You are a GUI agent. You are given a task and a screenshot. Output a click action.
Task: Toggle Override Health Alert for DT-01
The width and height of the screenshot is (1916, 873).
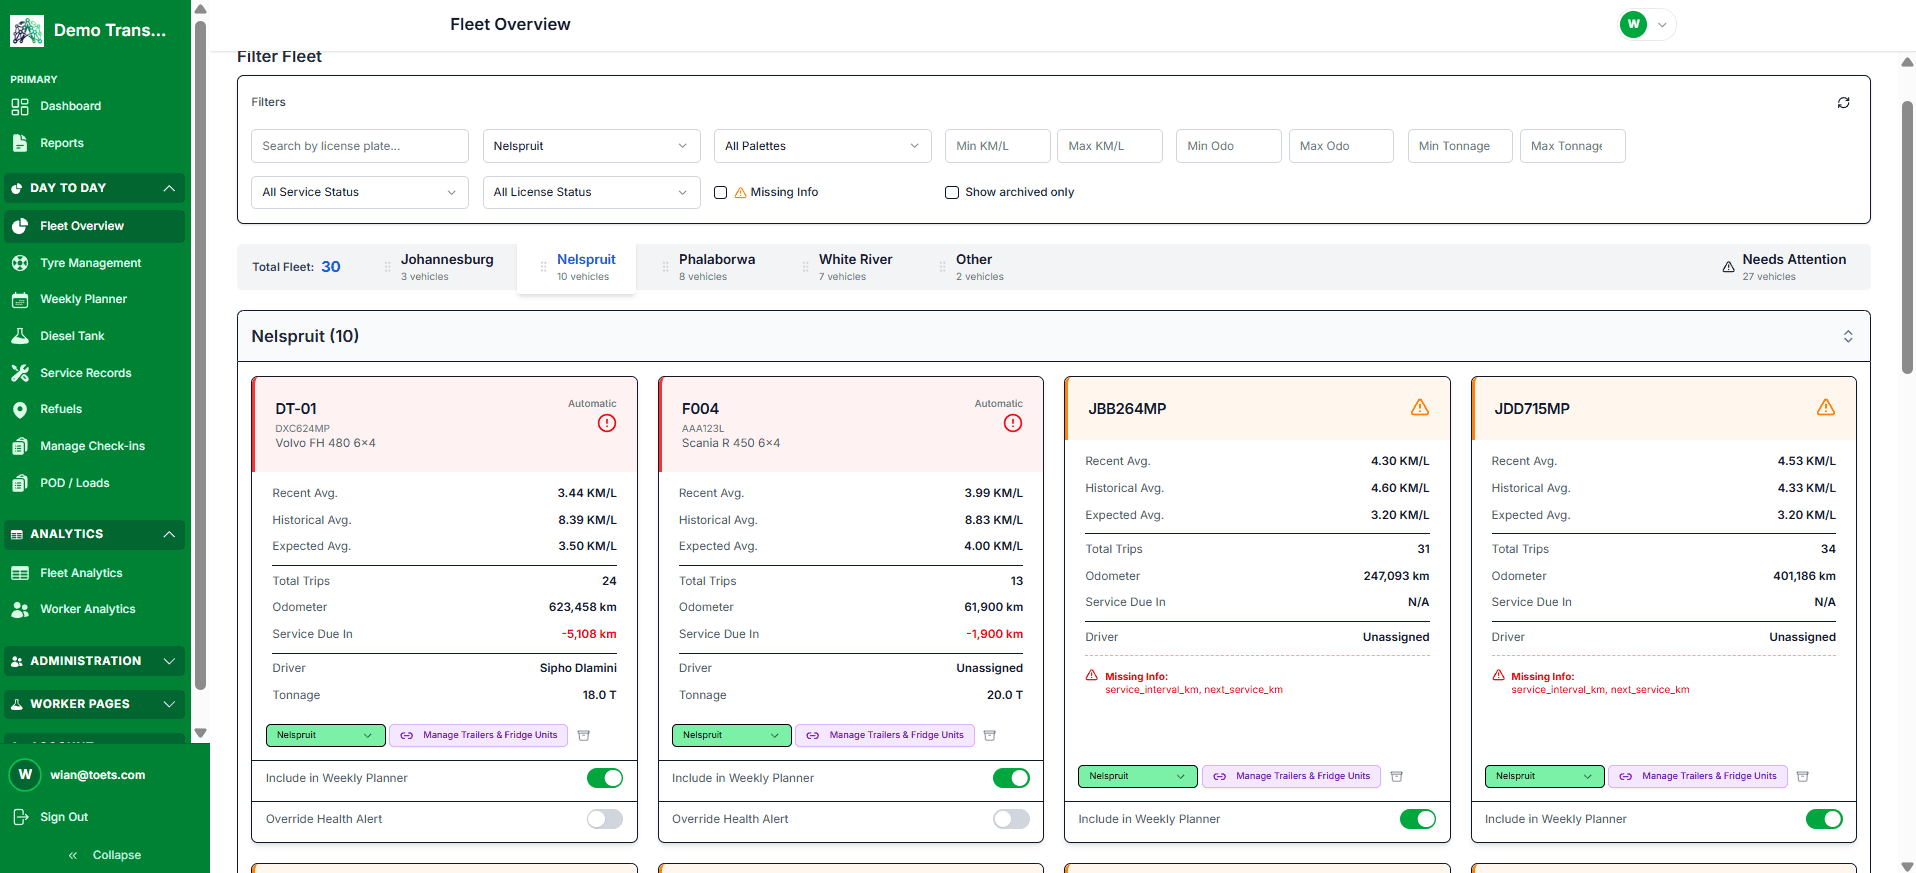pos(605,819)
